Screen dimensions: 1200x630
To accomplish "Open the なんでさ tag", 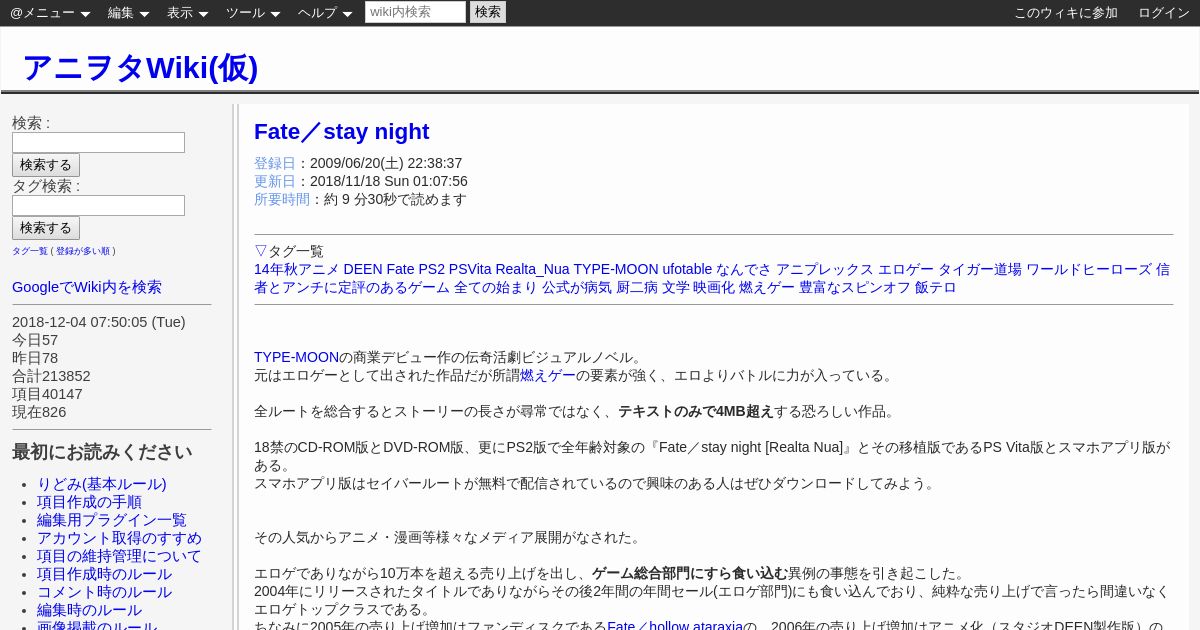I will (x=744, y=269).
